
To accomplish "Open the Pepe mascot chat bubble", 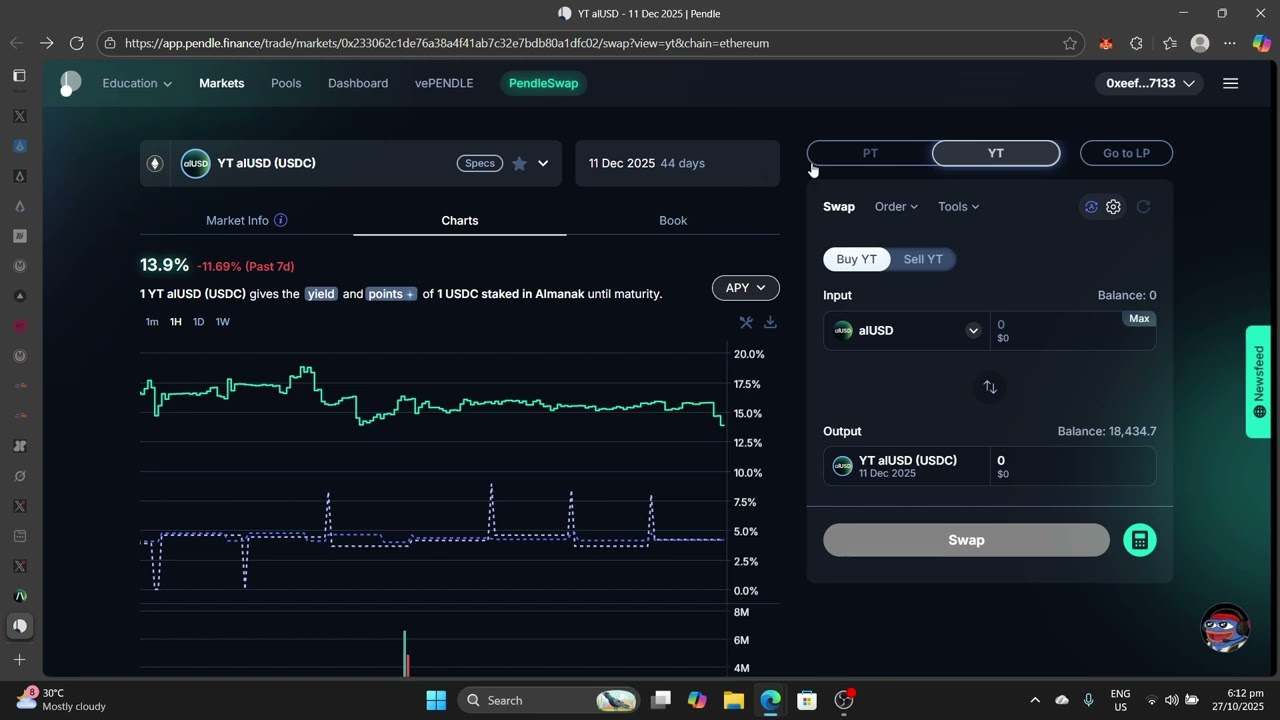I will 1225,628.
